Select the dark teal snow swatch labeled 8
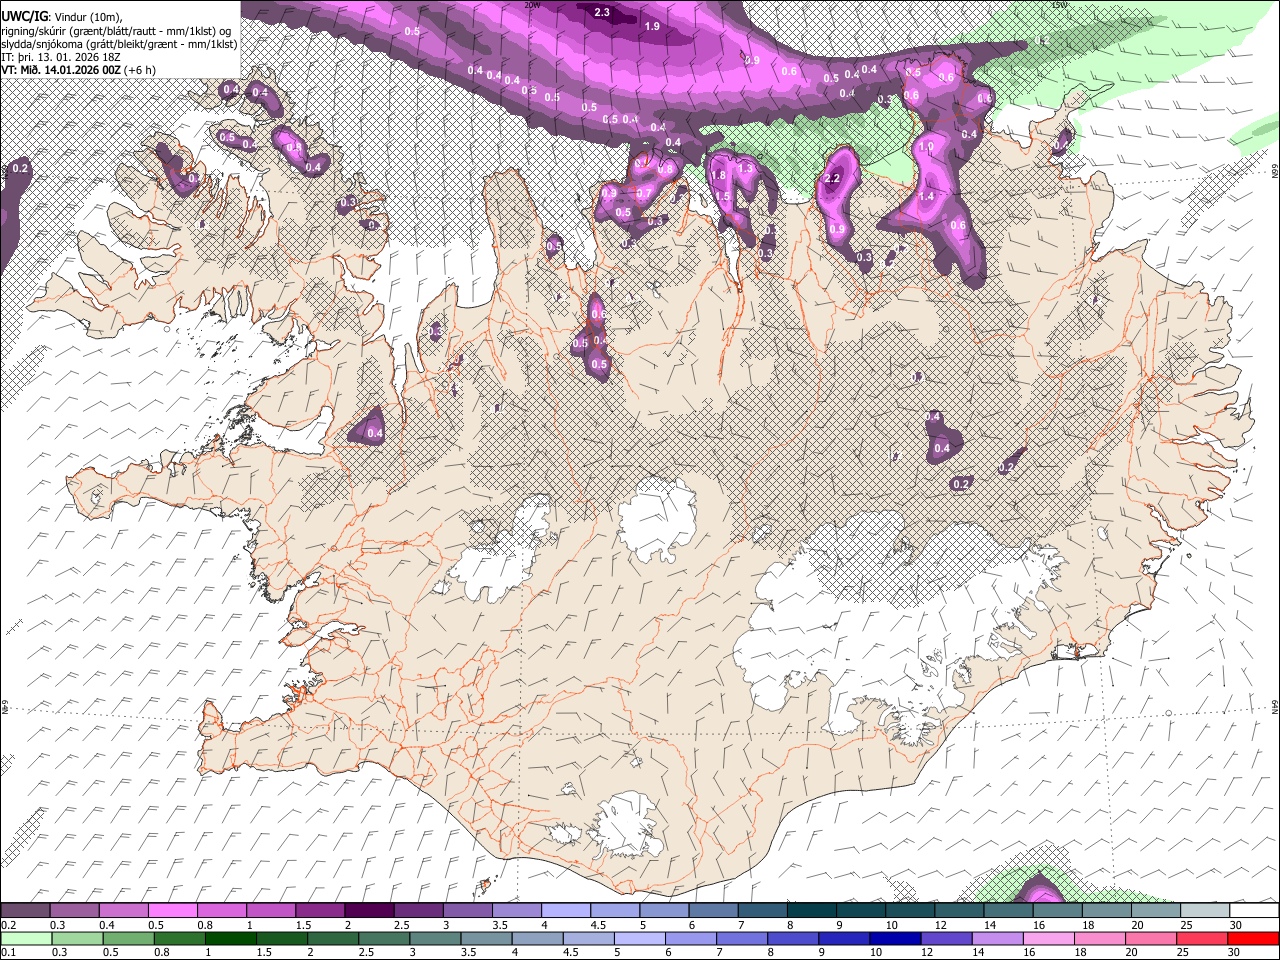The height and width of the screenshot is (960, 1280). click(811, 911)
